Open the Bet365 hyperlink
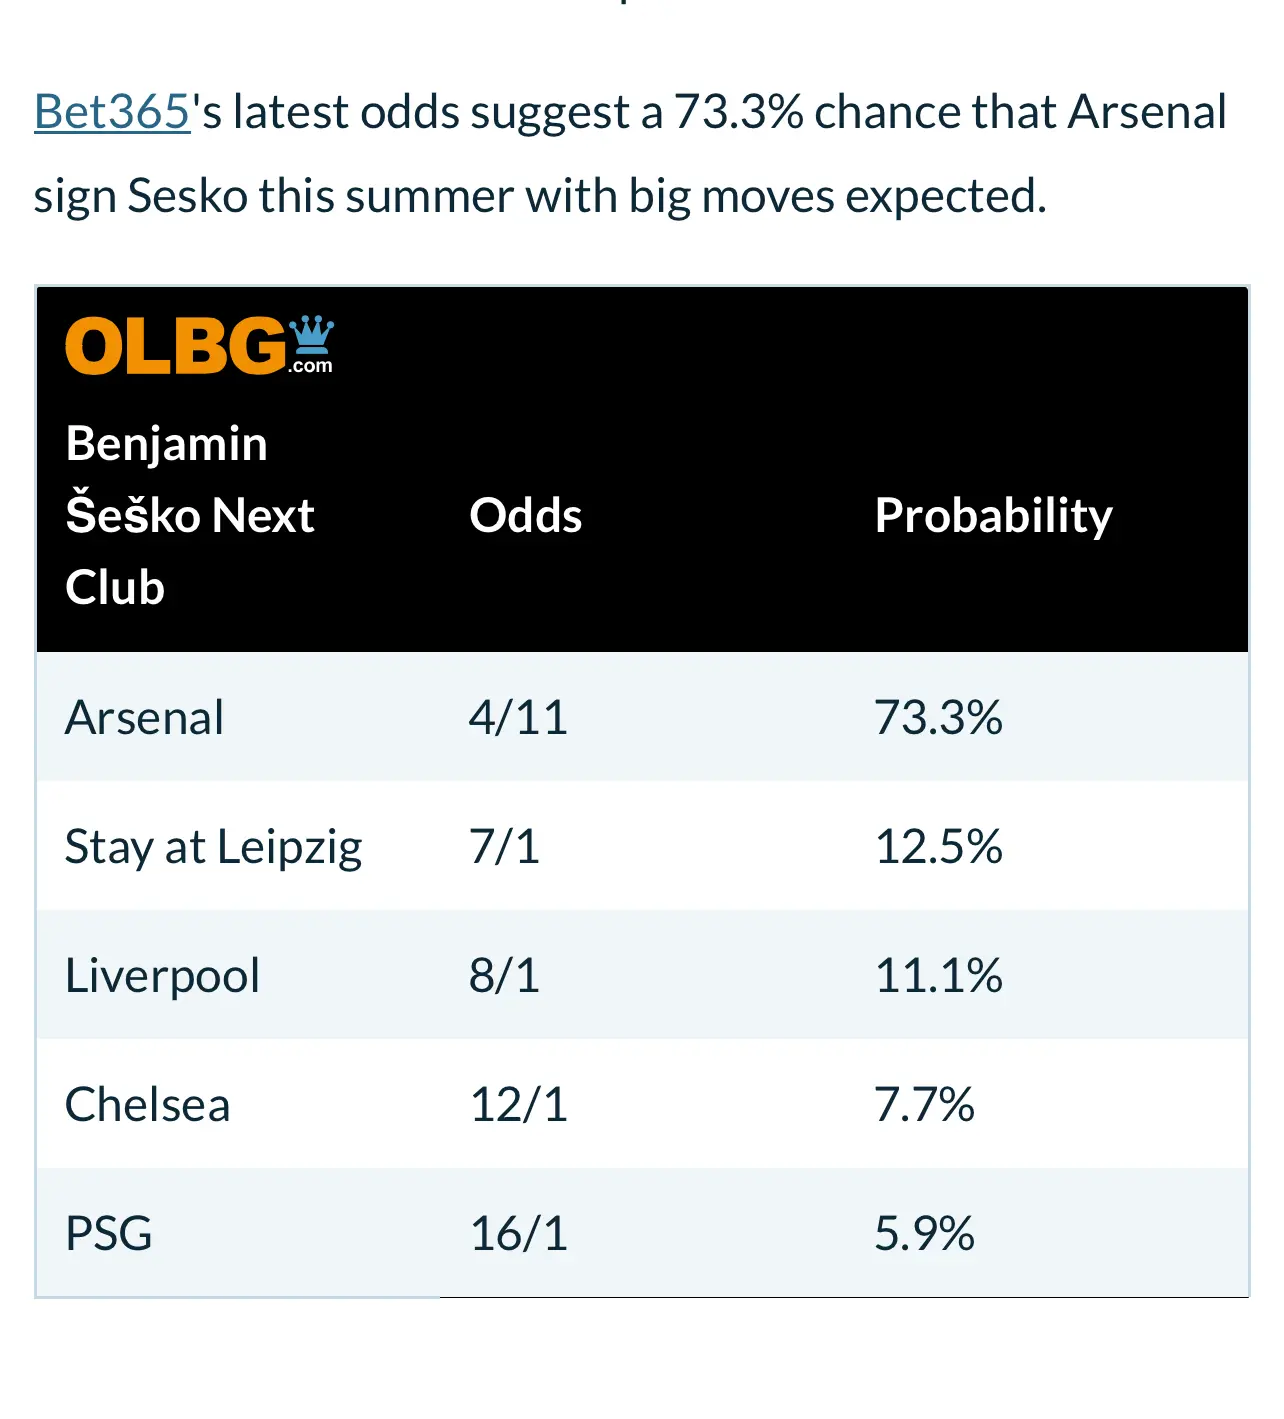Image resolution: width=1284 pixels, height=1419 pixels. pos(112,112)
